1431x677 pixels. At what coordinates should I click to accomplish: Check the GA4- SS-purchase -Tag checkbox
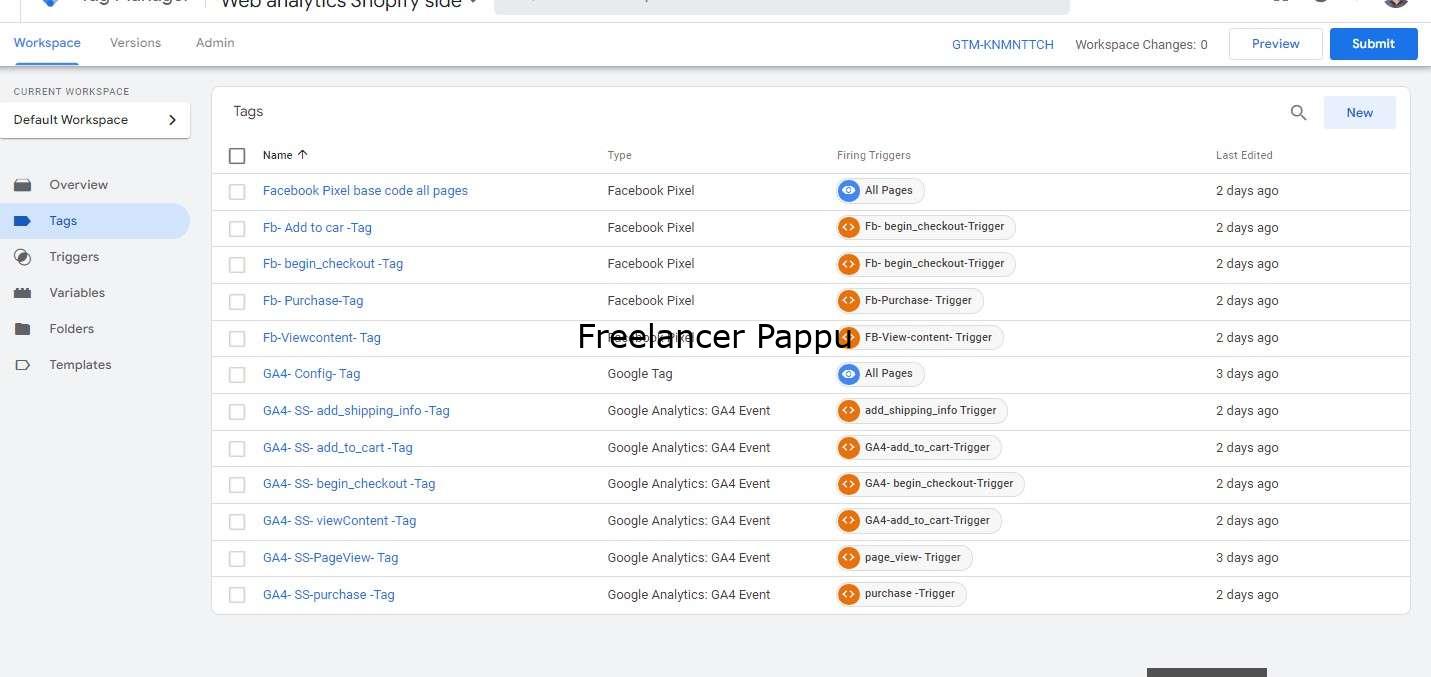[x=237, y=595]
